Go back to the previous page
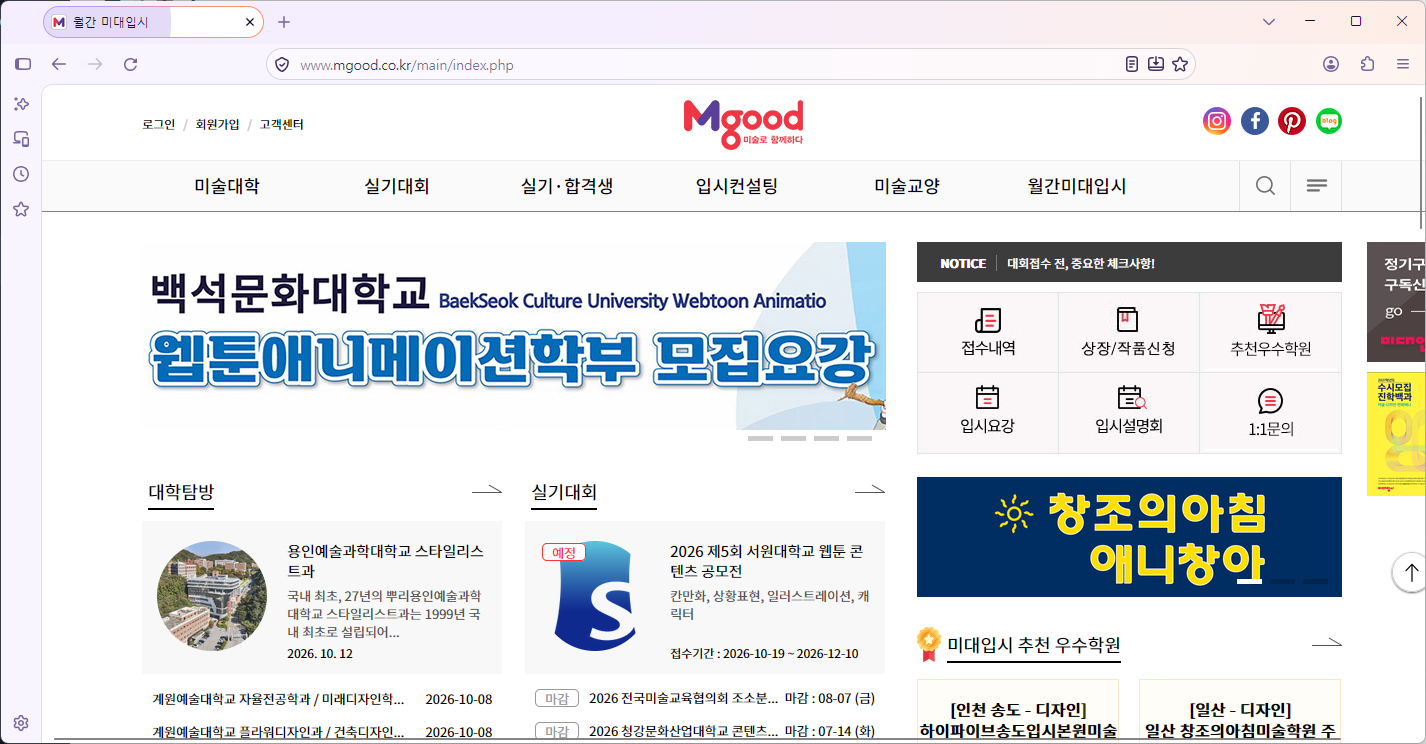 tap(59, 64)
